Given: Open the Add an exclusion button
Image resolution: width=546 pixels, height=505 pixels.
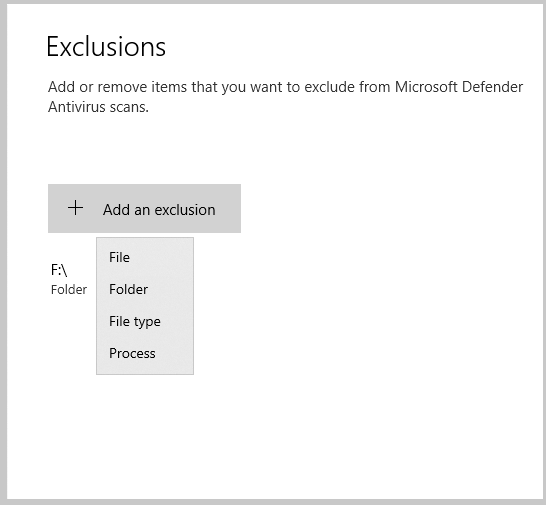Looking at the screenshot, I should coord(144,208).
